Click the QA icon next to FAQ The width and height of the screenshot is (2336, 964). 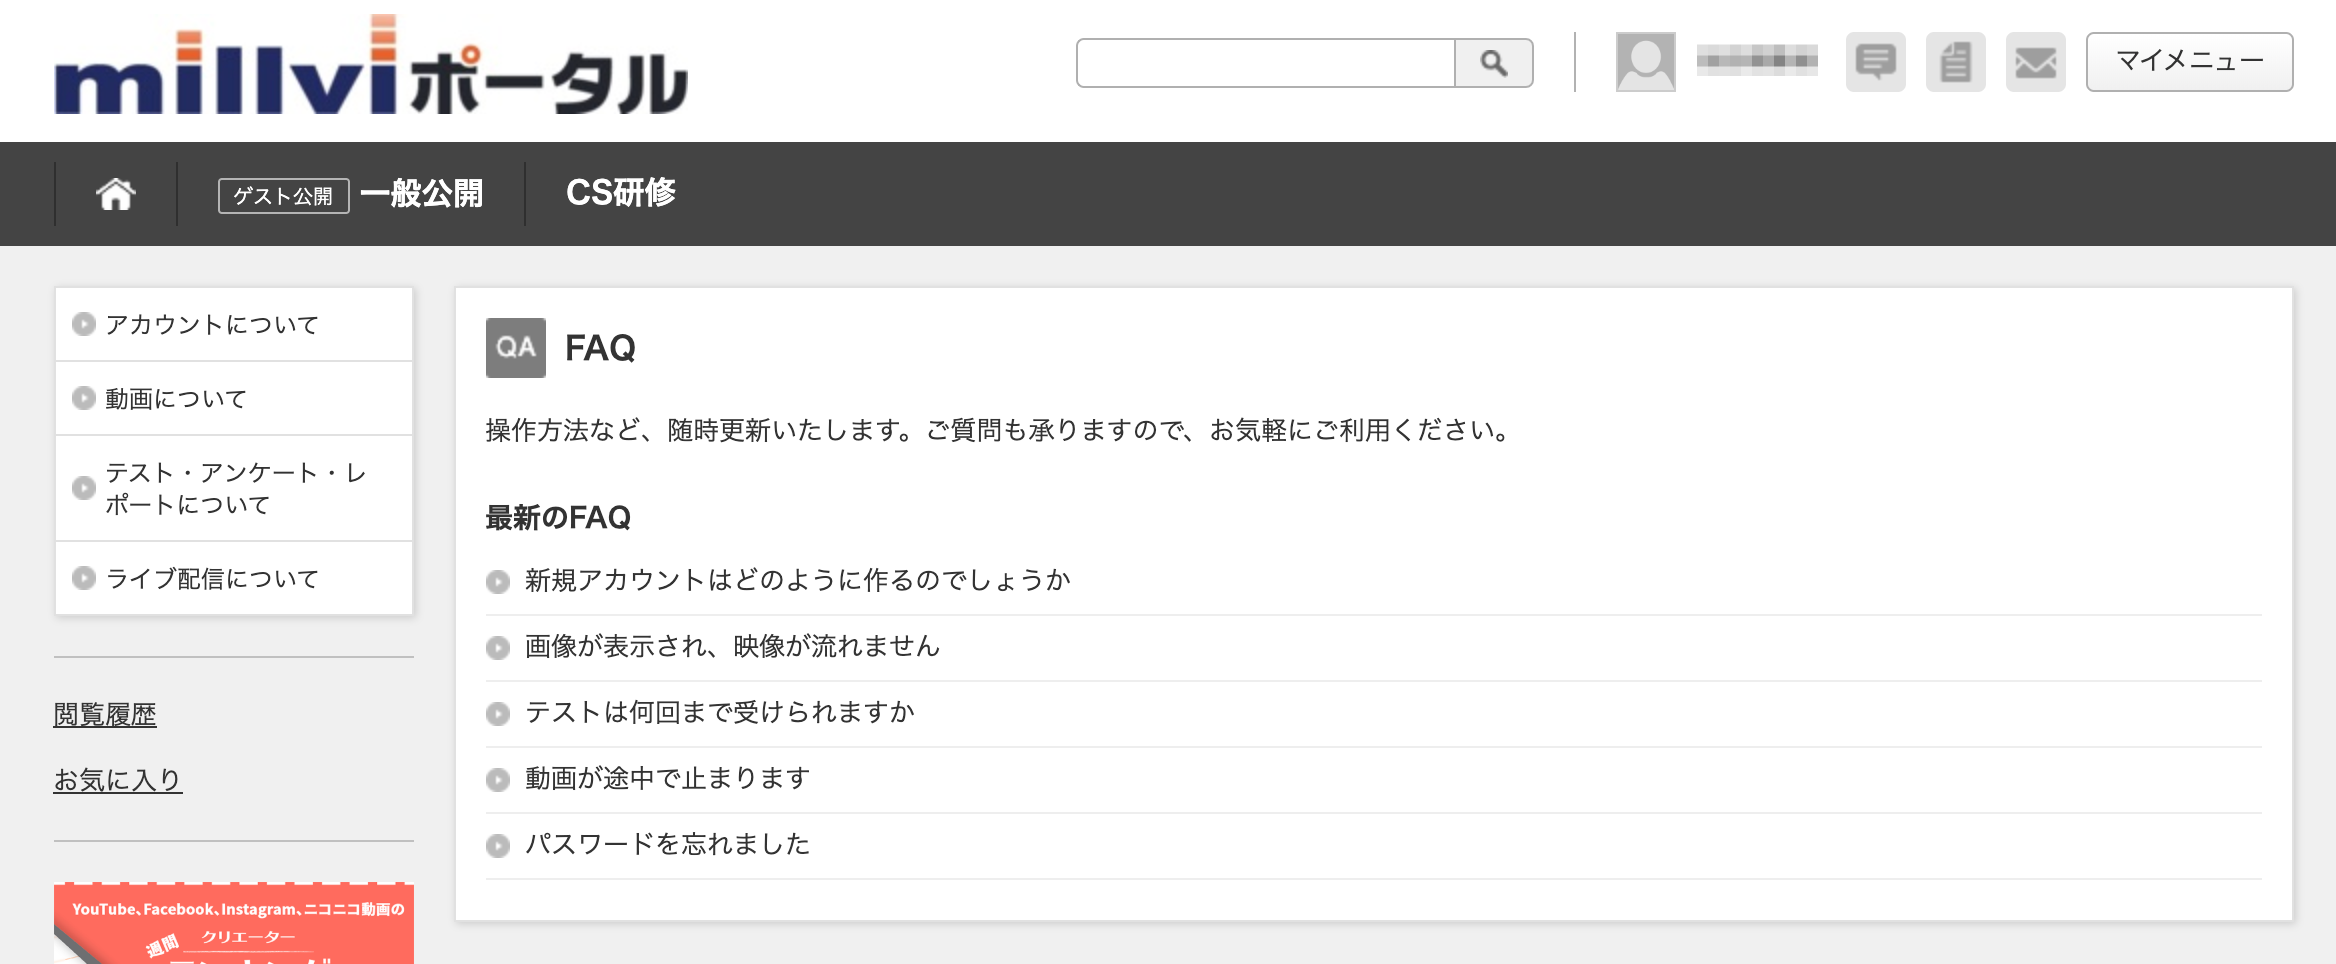tap(516, 348)
